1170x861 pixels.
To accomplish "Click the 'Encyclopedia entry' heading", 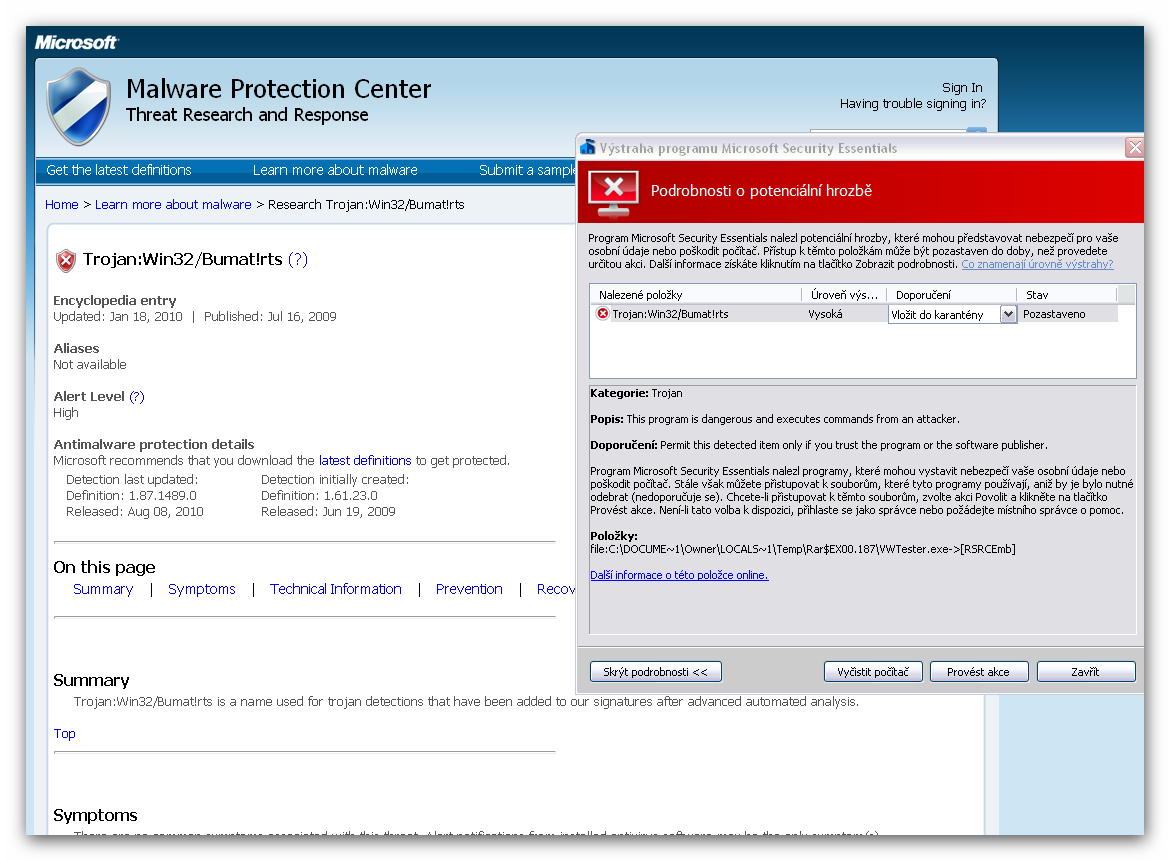I will (114, 300).
